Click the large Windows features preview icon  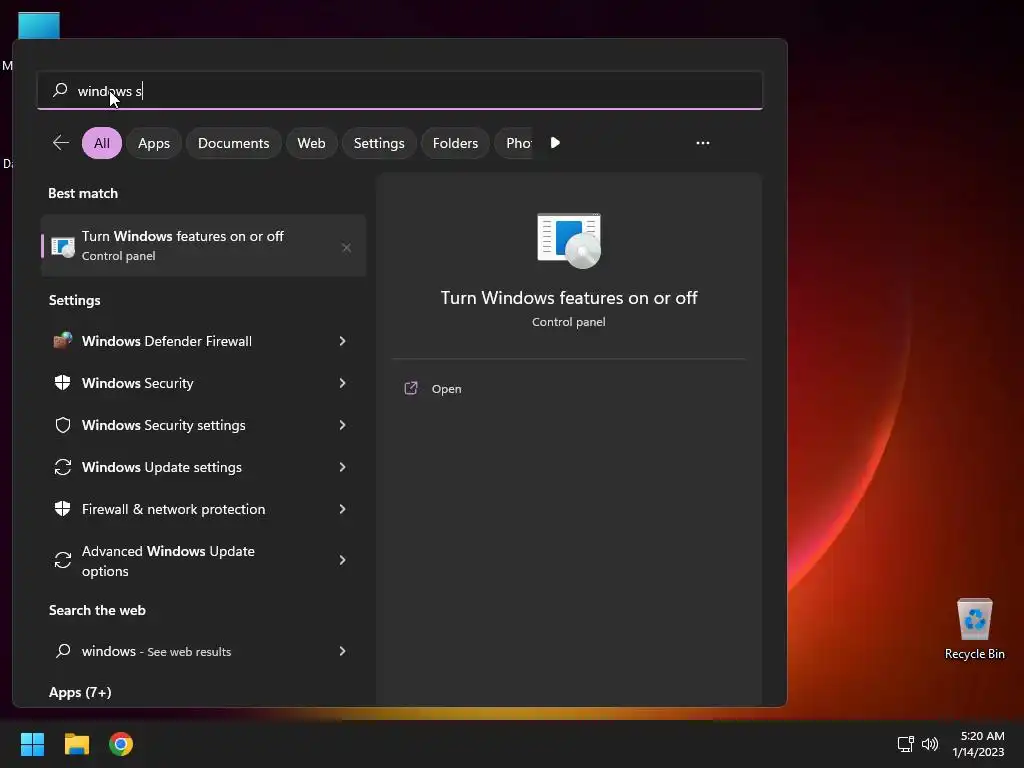pos(569,240)
